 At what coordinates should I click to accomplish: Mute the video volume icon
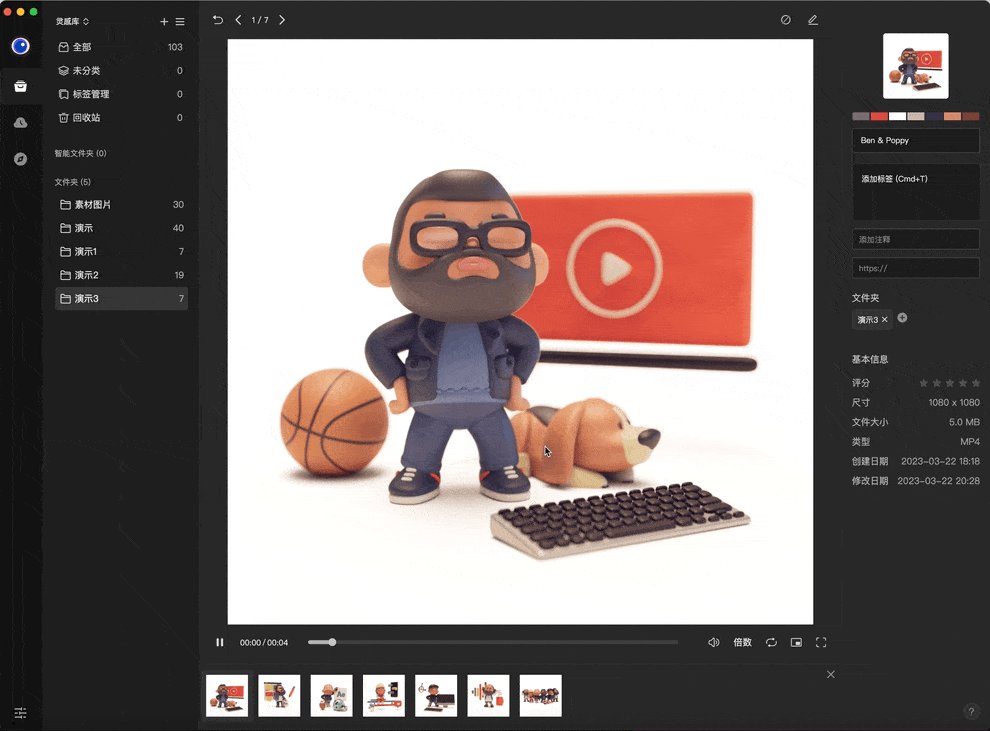pos(713,643)
